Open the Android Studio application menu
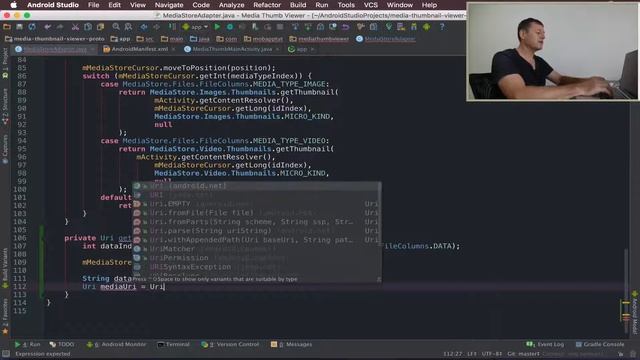Screen dimensions: 640x360 tap(53, 5)
